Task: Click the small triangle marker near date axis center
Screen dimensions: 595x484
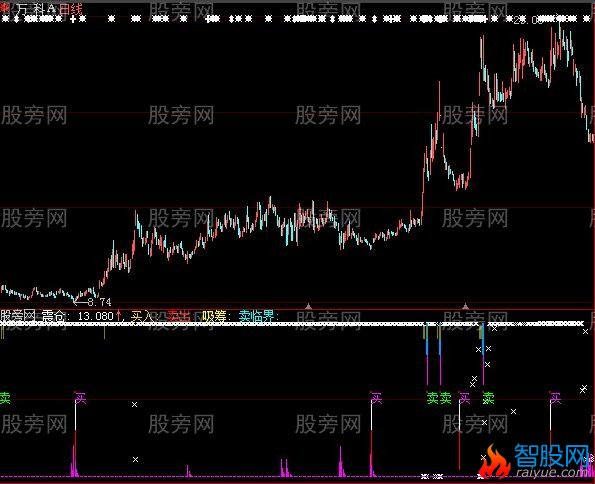Action: click(309, 306)
